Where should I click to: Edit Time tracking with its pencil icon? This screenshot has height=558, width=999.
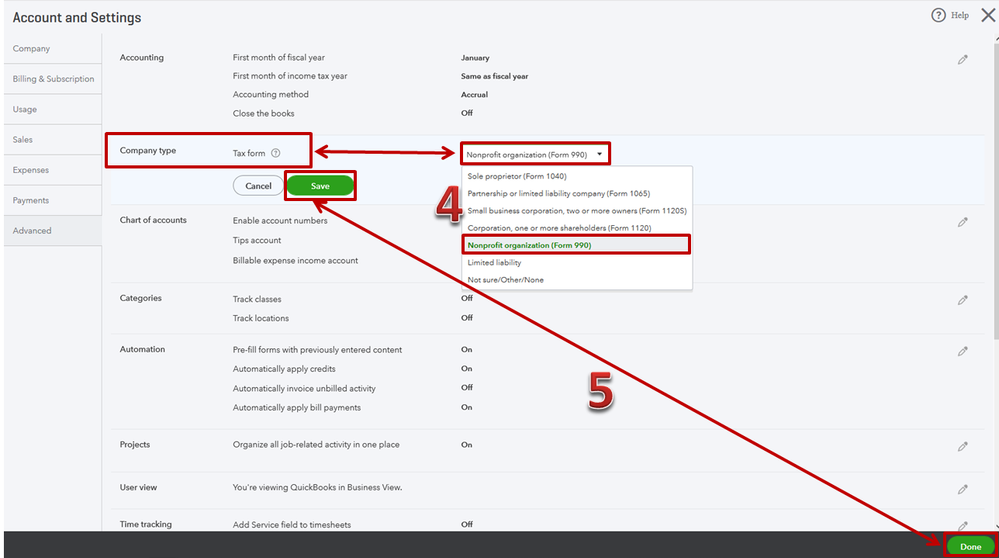[963, 526]
